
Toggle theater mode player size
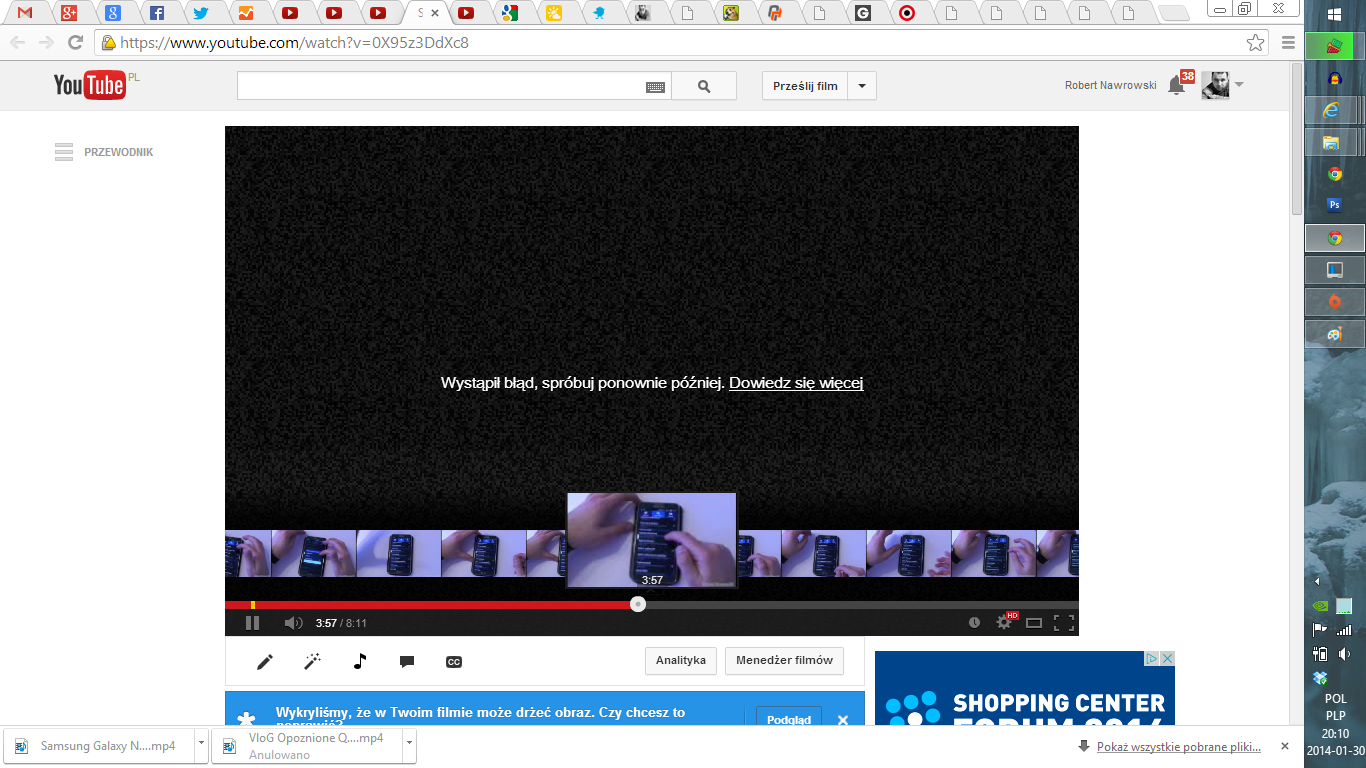pyautogui.click(x=1034, y=623)
